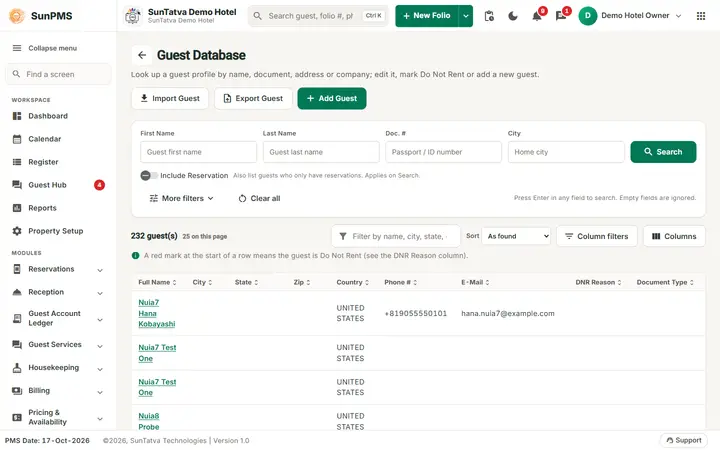Click the SunTatva Demo Hotel logo
Image resolution: width=720 pixels, height=450 pixels.
[x=133, y=16]
